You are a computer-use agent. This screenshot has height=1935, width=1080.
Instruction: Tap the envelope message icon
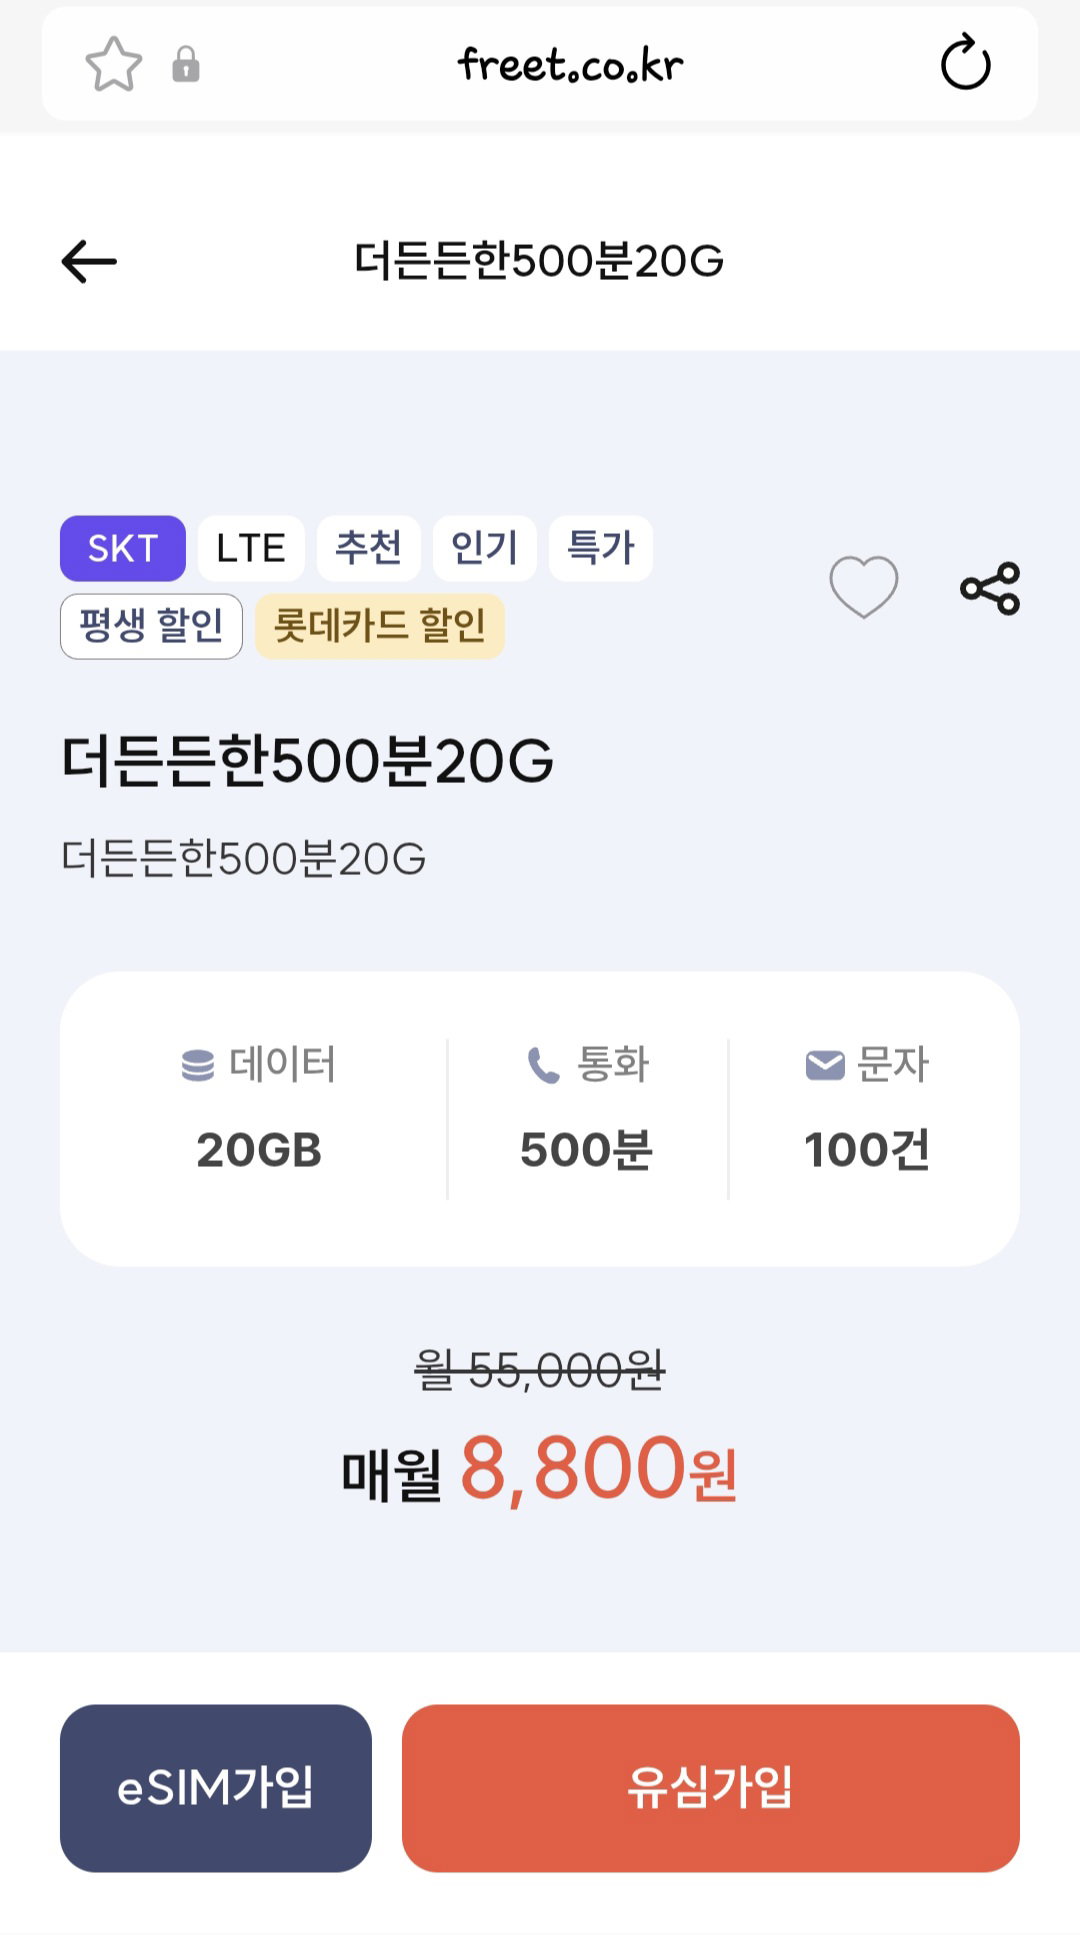pyautogui.click(x=825, y=1065)
